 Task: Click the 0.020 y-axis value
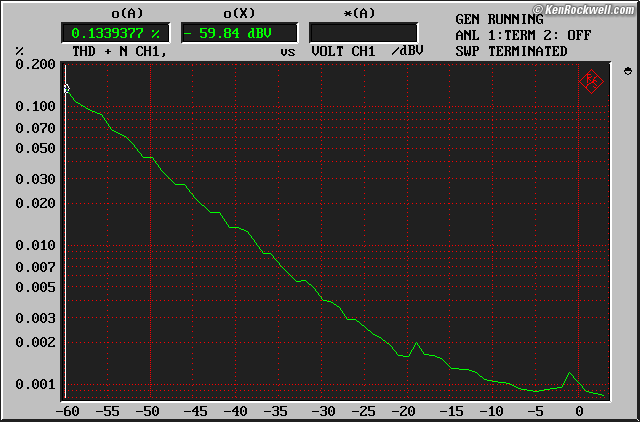[35, 203]
